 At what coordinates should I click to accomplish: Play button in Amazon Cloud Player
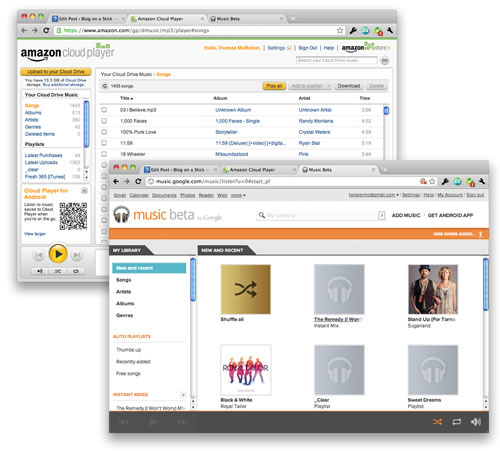click(58, 254)
